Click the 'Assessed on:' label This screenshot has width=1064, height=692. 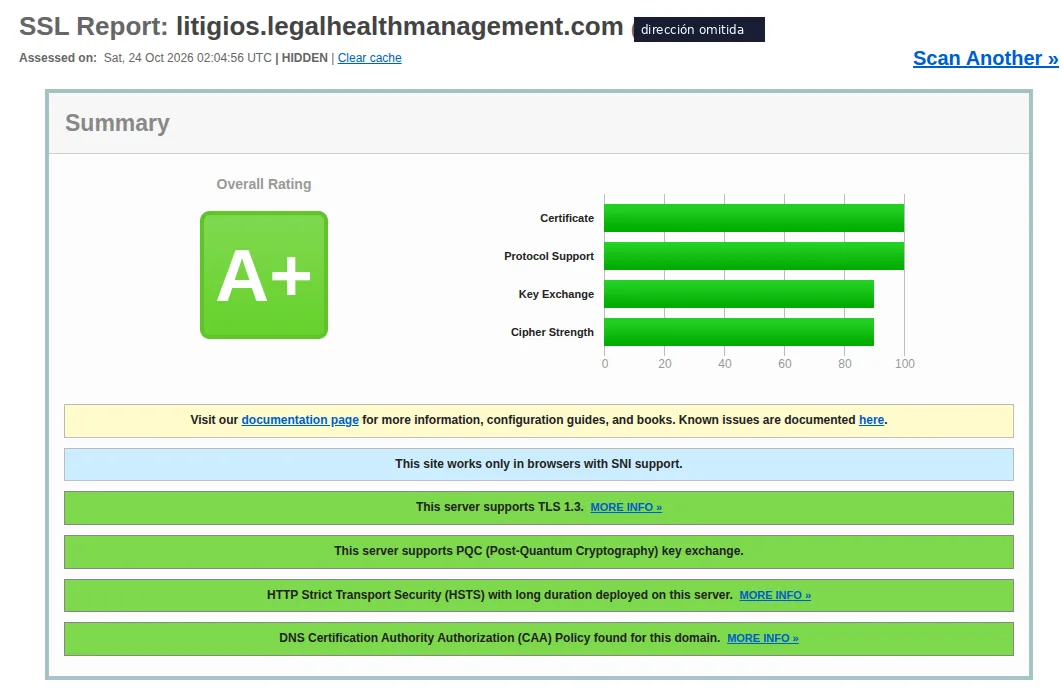pos(58,58)
